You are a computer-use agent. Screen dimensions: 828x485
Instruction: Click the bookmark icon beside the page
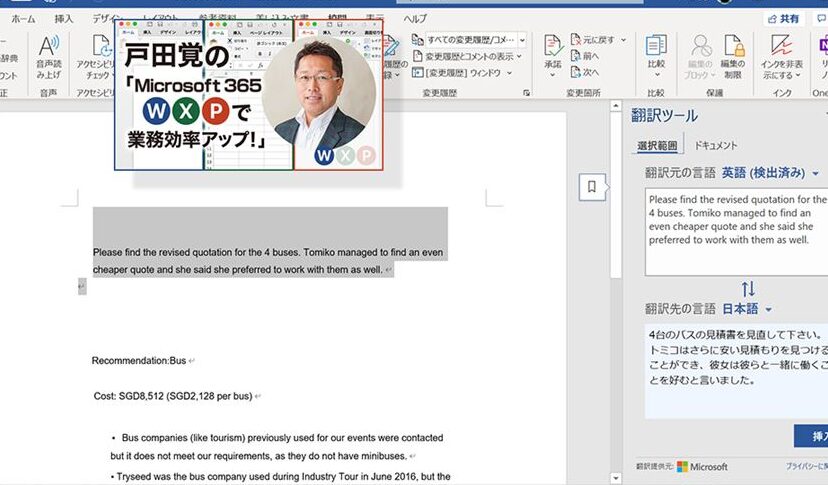point(592,186)
